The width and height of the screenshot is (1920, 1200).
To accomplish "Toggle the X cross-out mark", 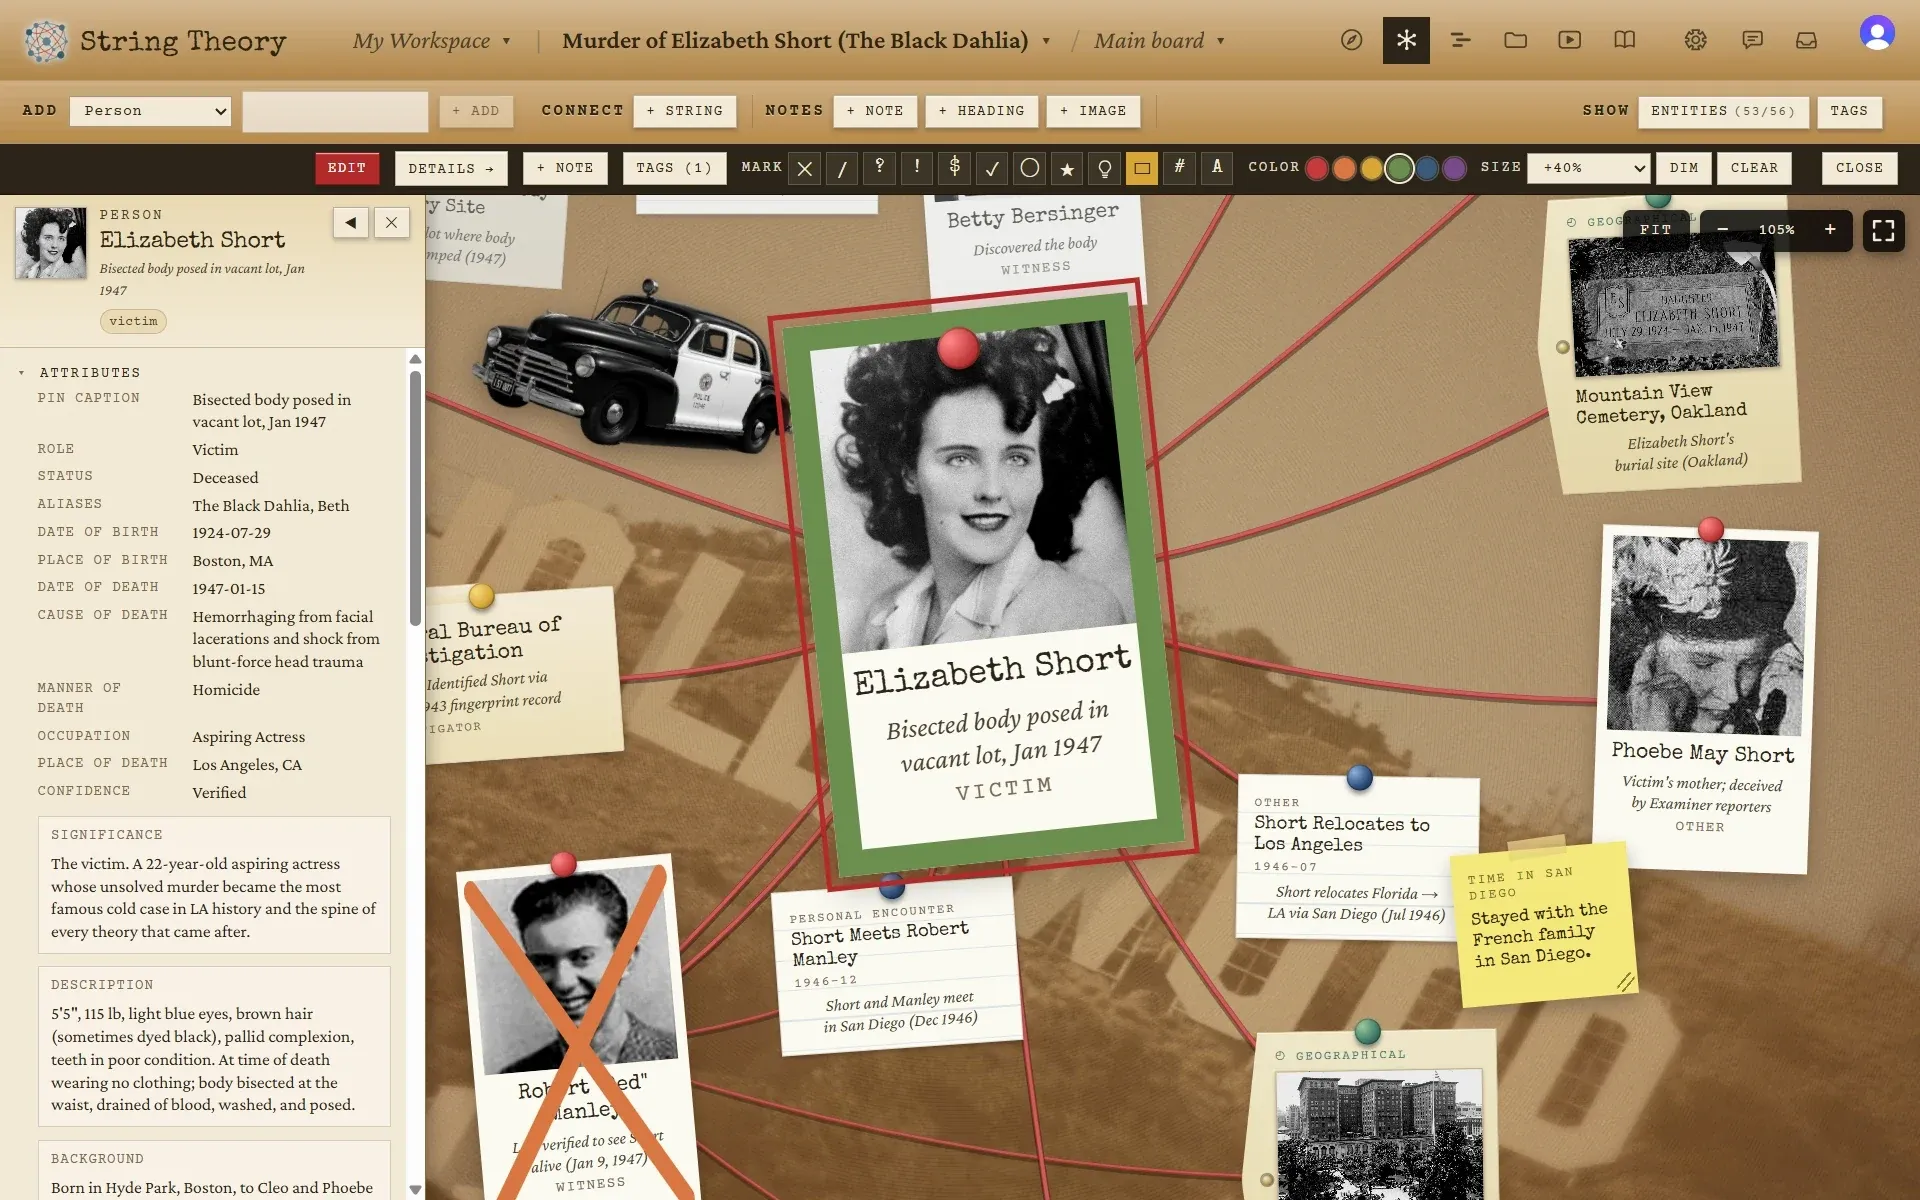I will (804, 168).
